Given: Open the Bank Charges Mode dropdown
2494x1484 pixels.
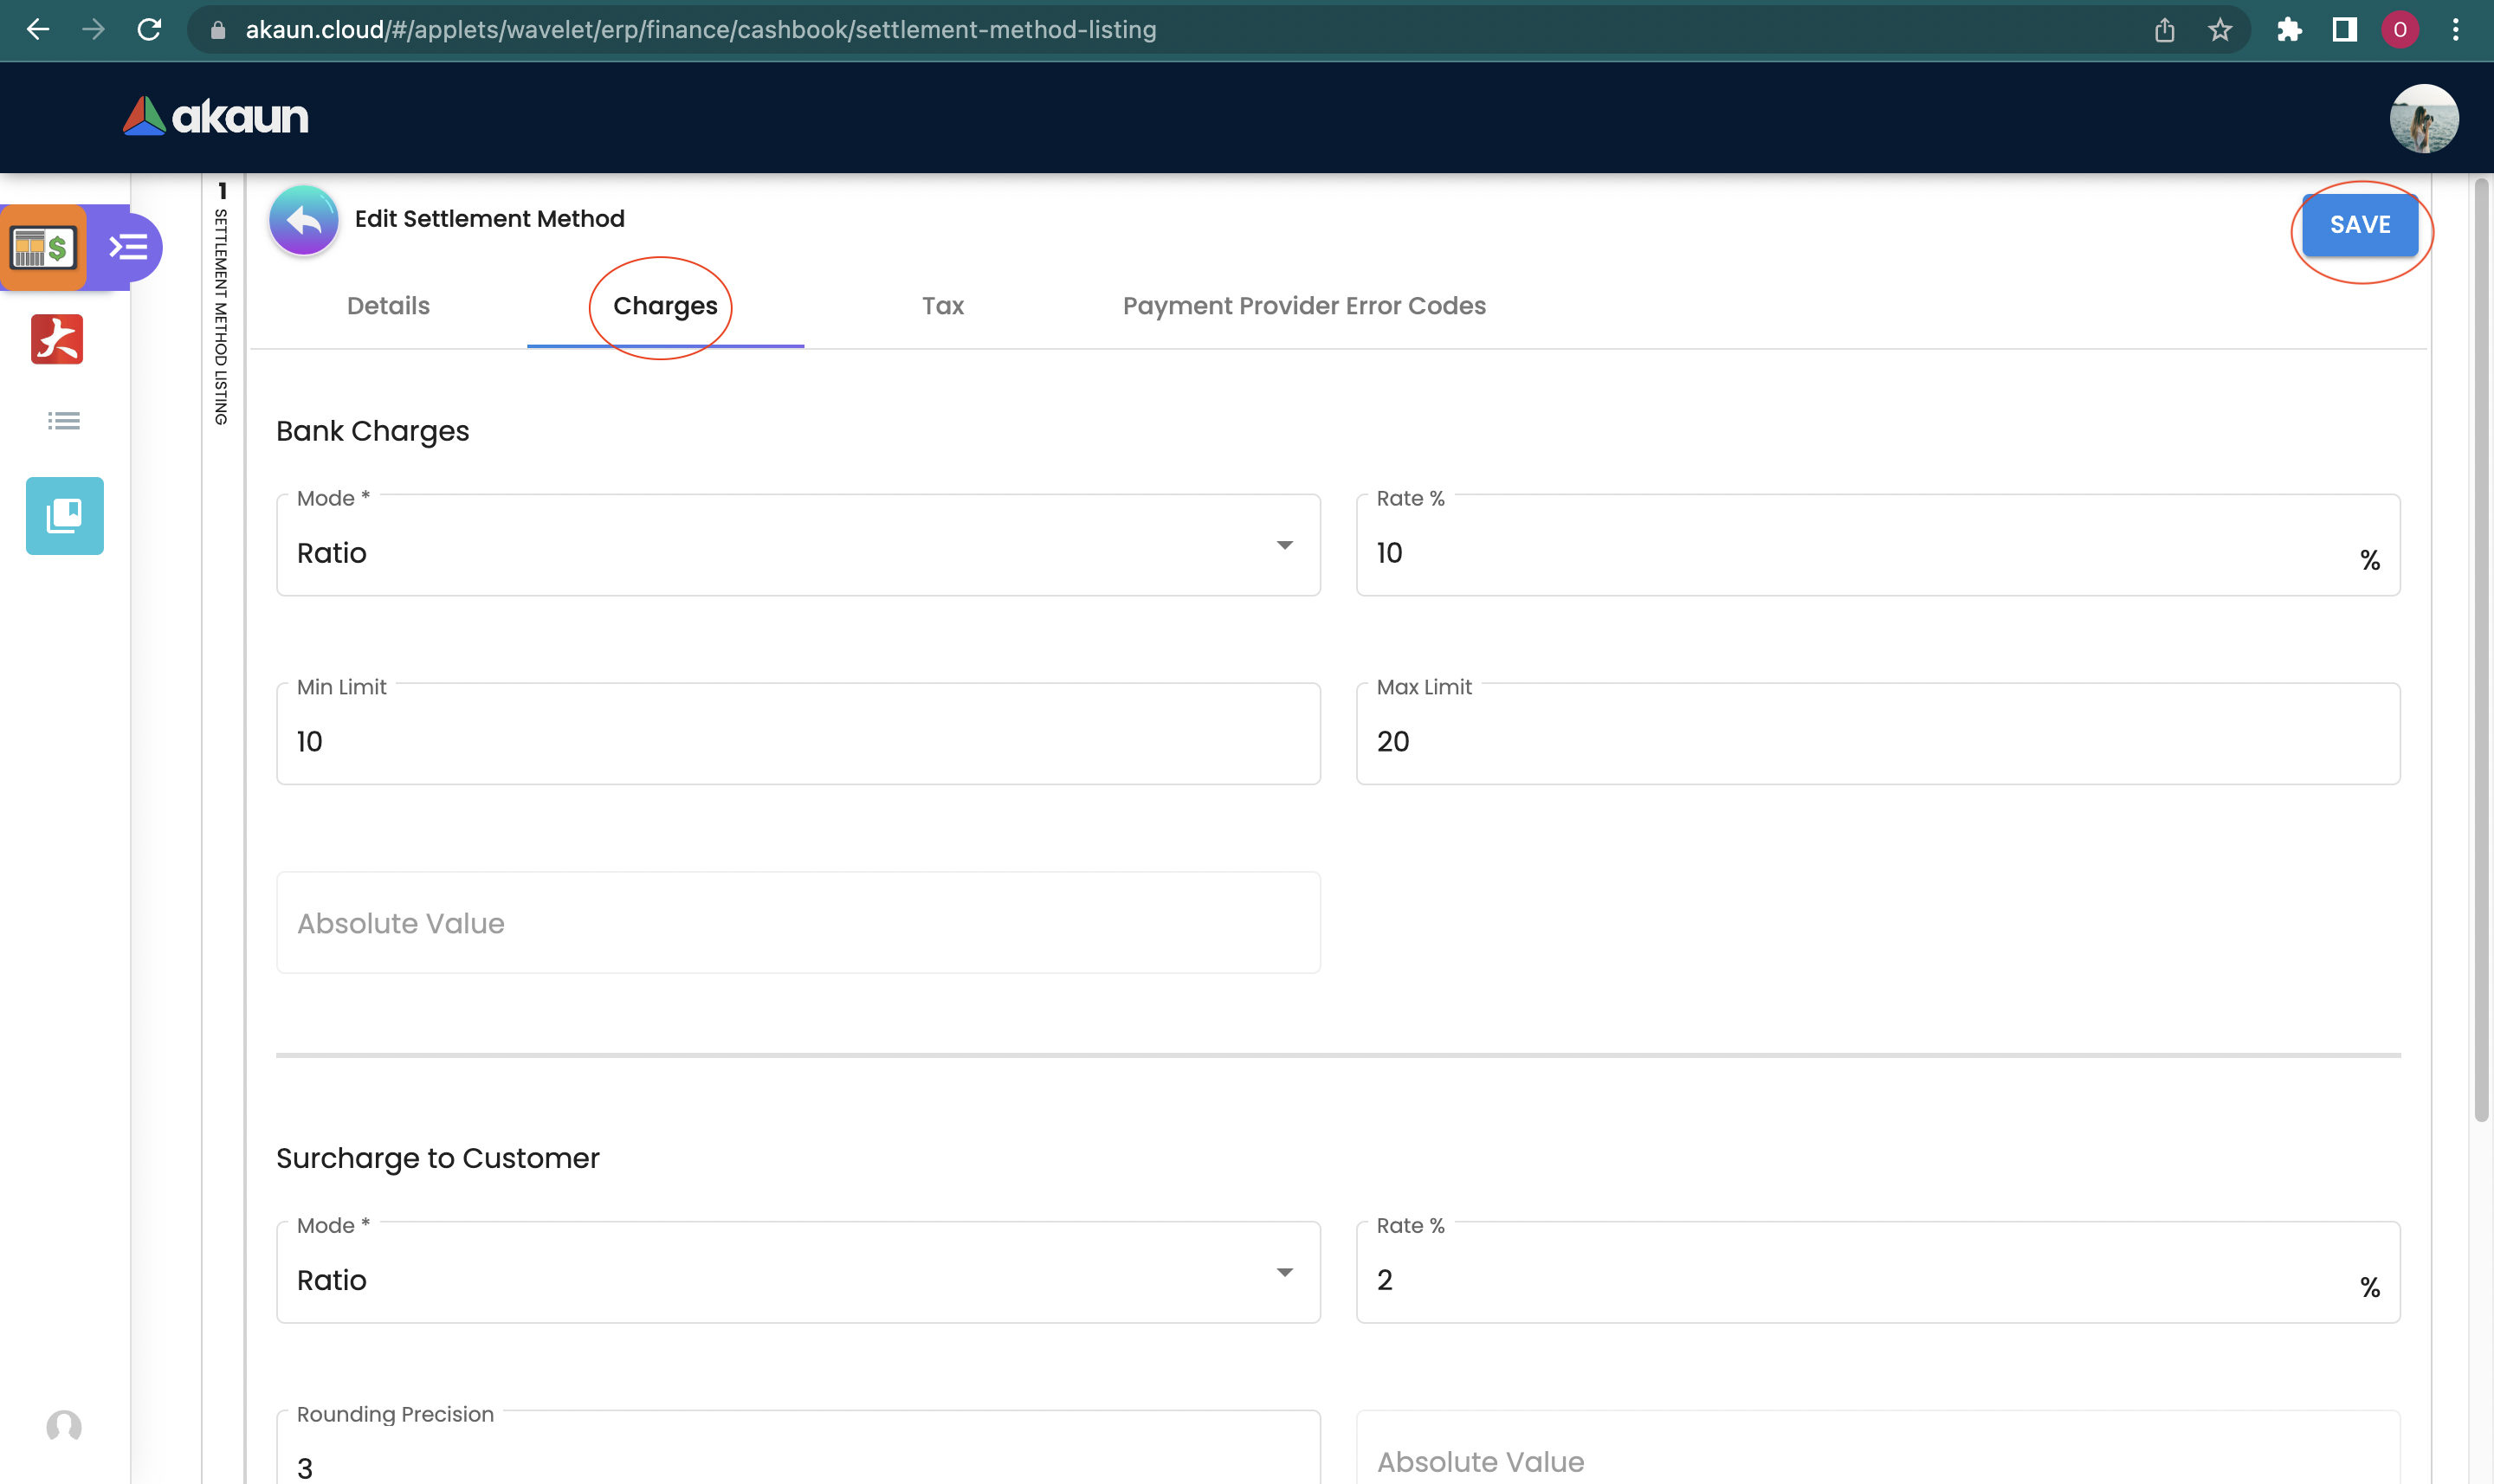Looking at the screenshot, I should pyautogui.click(x=797, y=546).
